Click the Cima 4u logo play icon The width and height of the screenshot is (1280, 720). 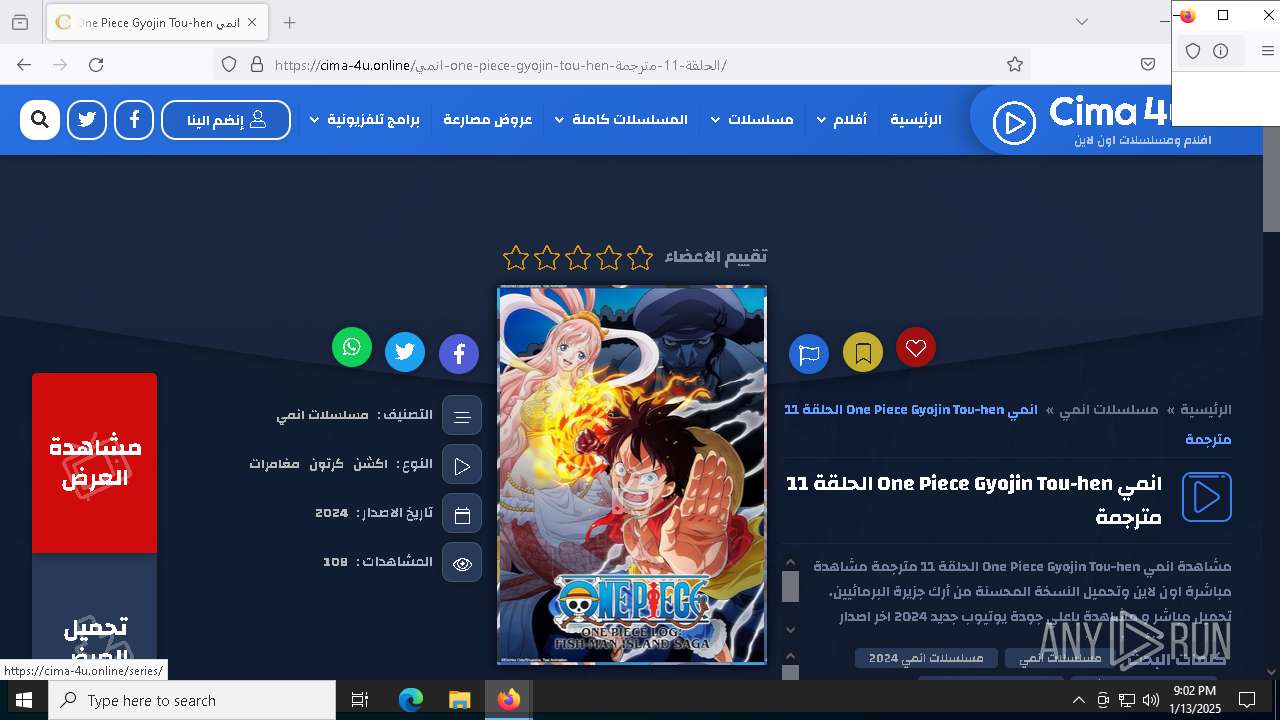tap(1014, 123)
